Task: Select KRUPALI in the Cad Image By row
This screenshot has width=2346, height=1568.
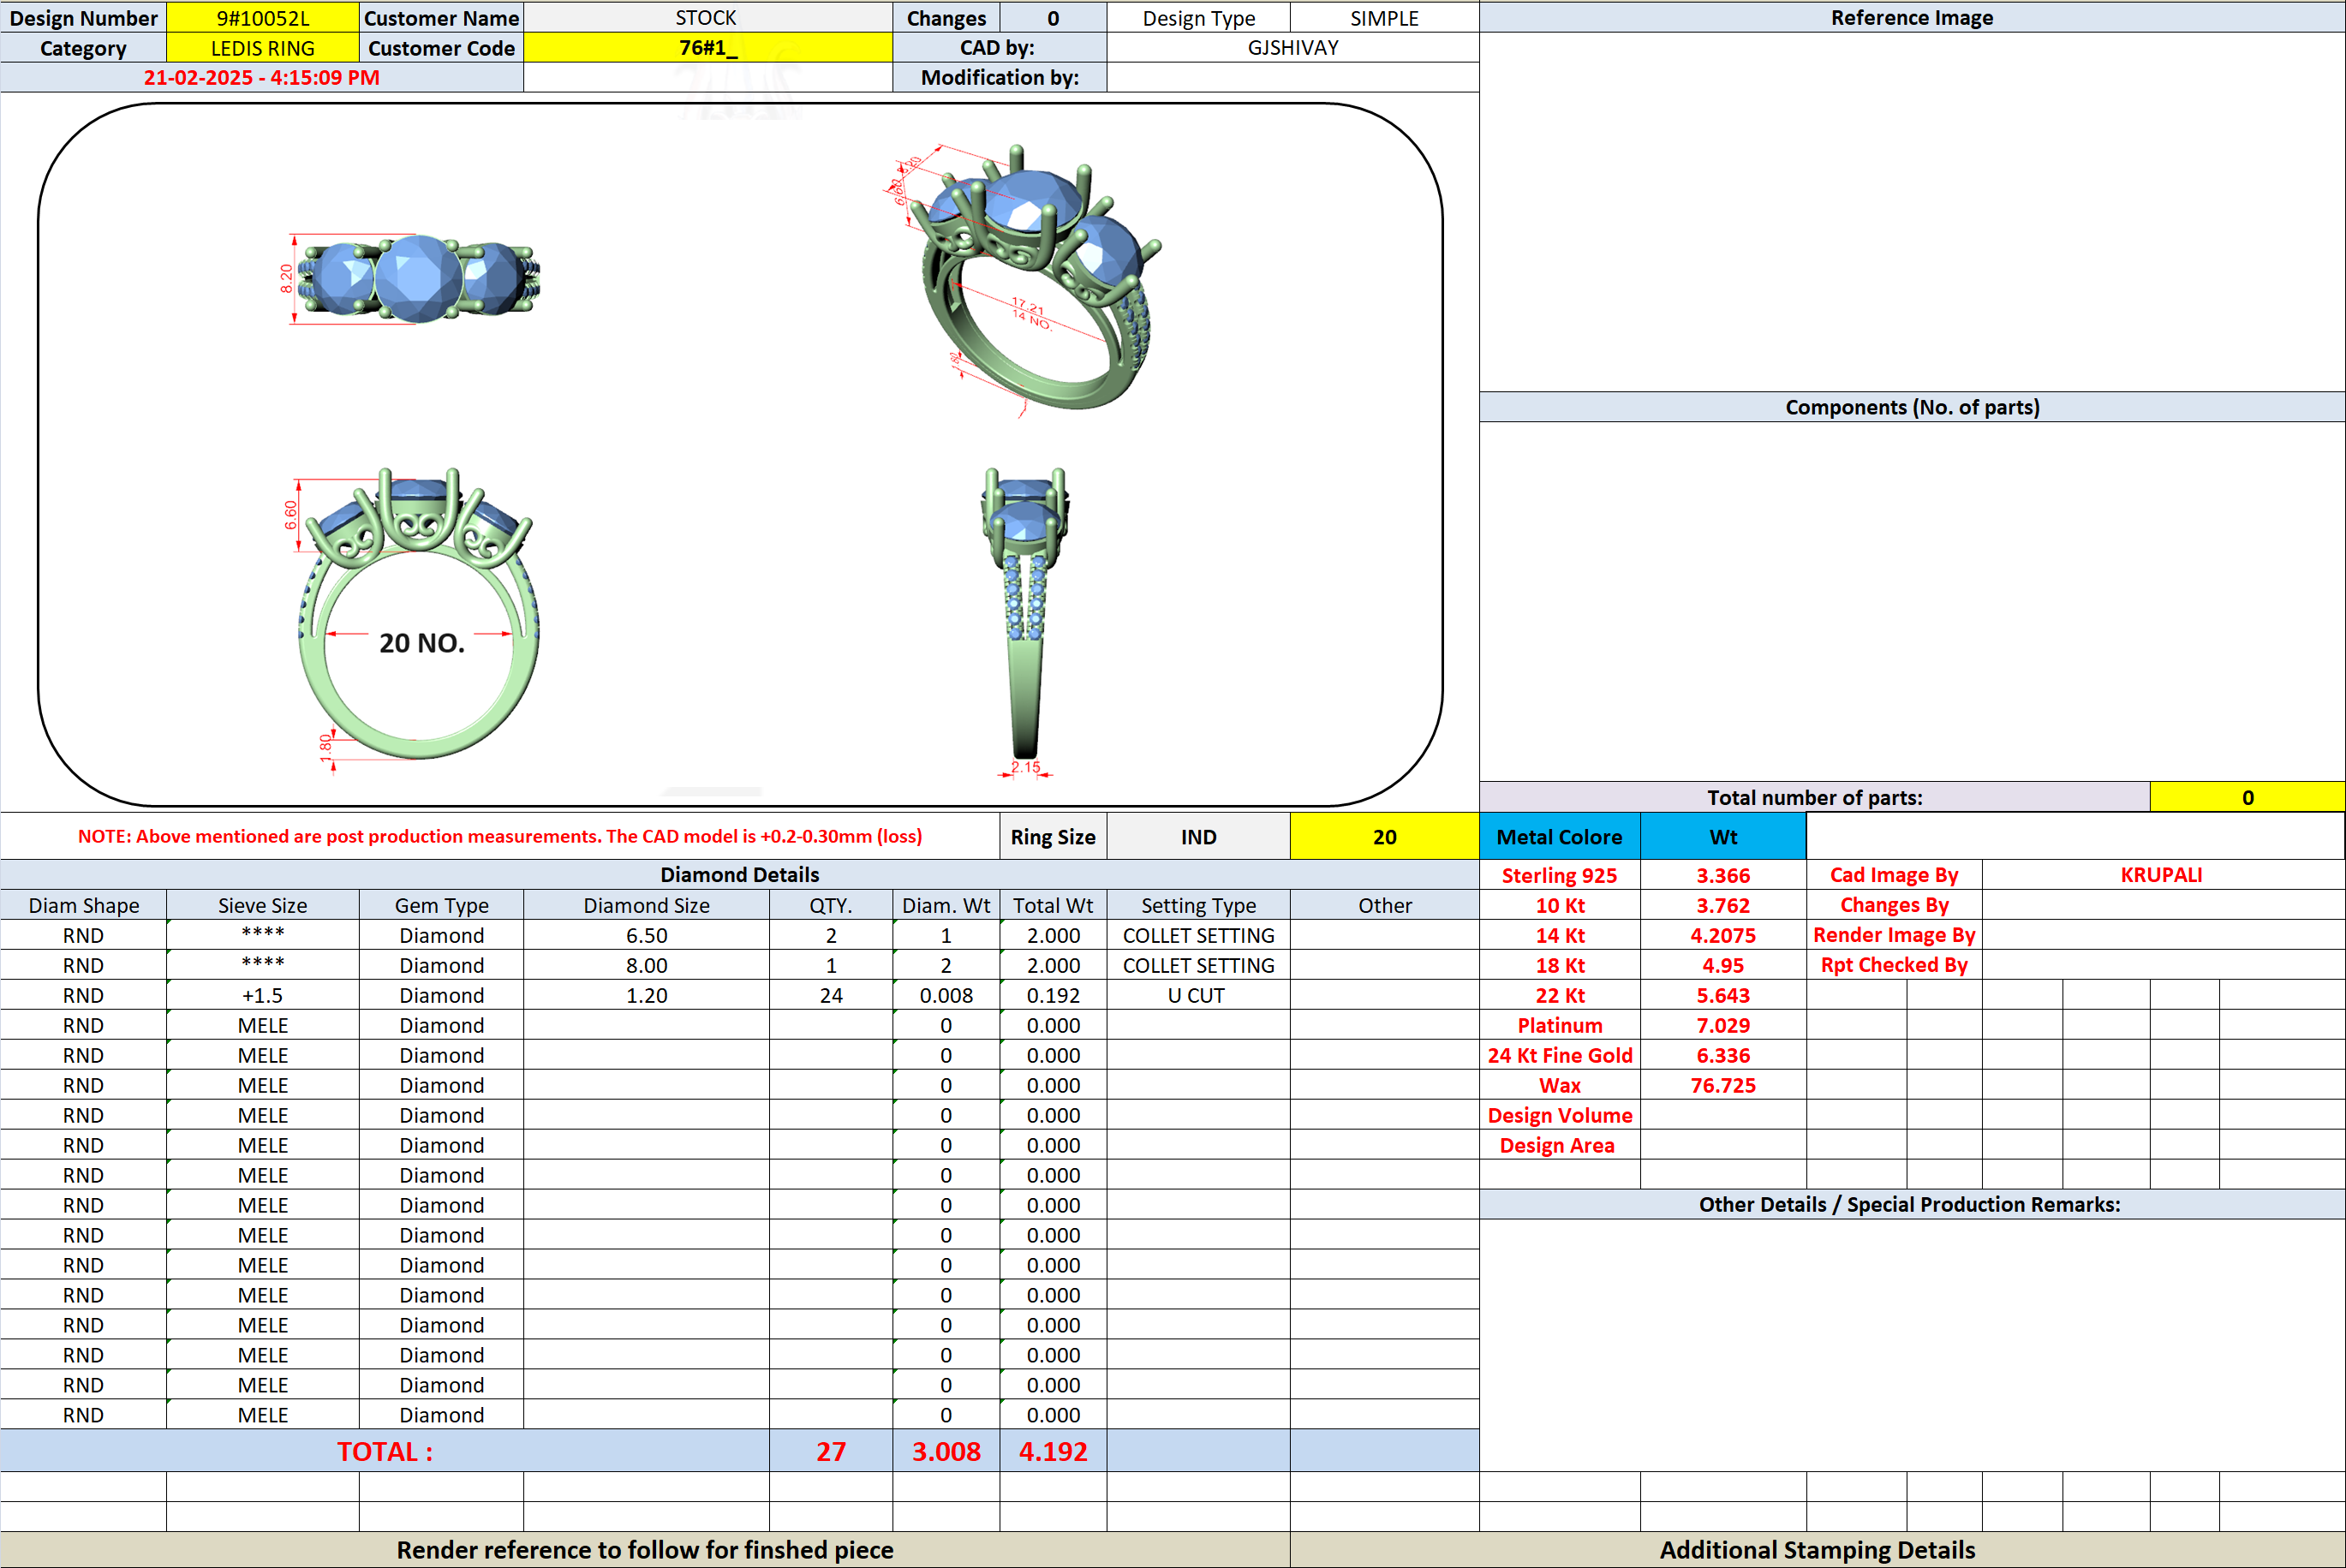Action: 2161,875
